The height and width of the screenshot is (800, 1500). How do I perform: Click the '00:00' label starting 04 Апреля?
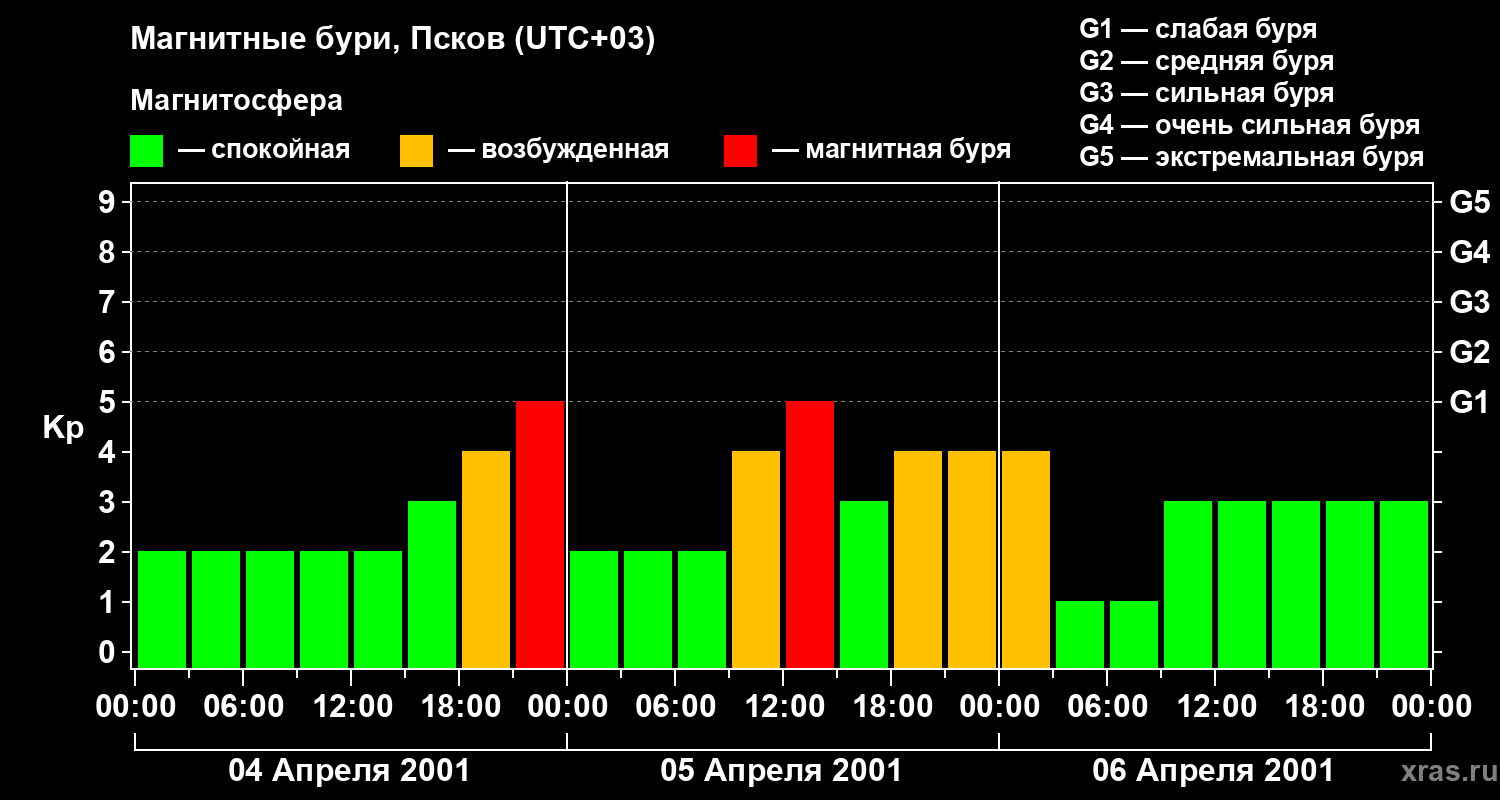coord(135,707)
